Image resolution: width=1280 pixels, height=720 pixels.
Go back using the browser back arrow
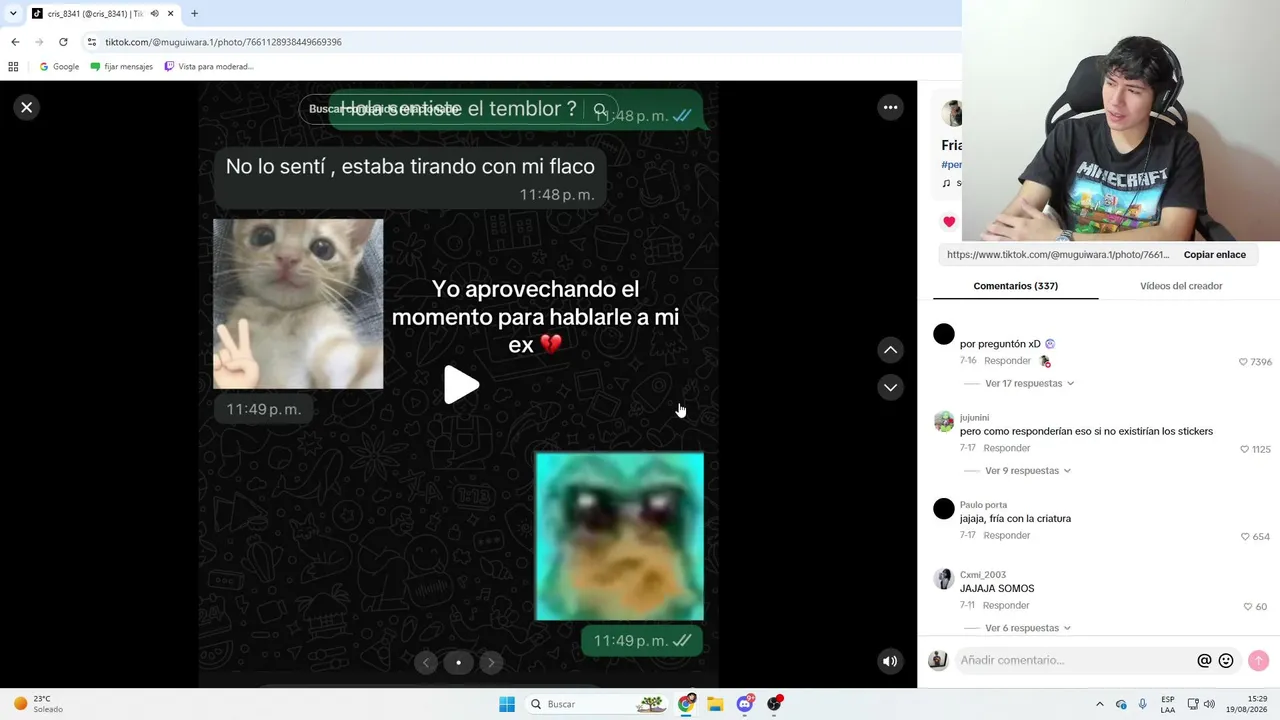15,42
